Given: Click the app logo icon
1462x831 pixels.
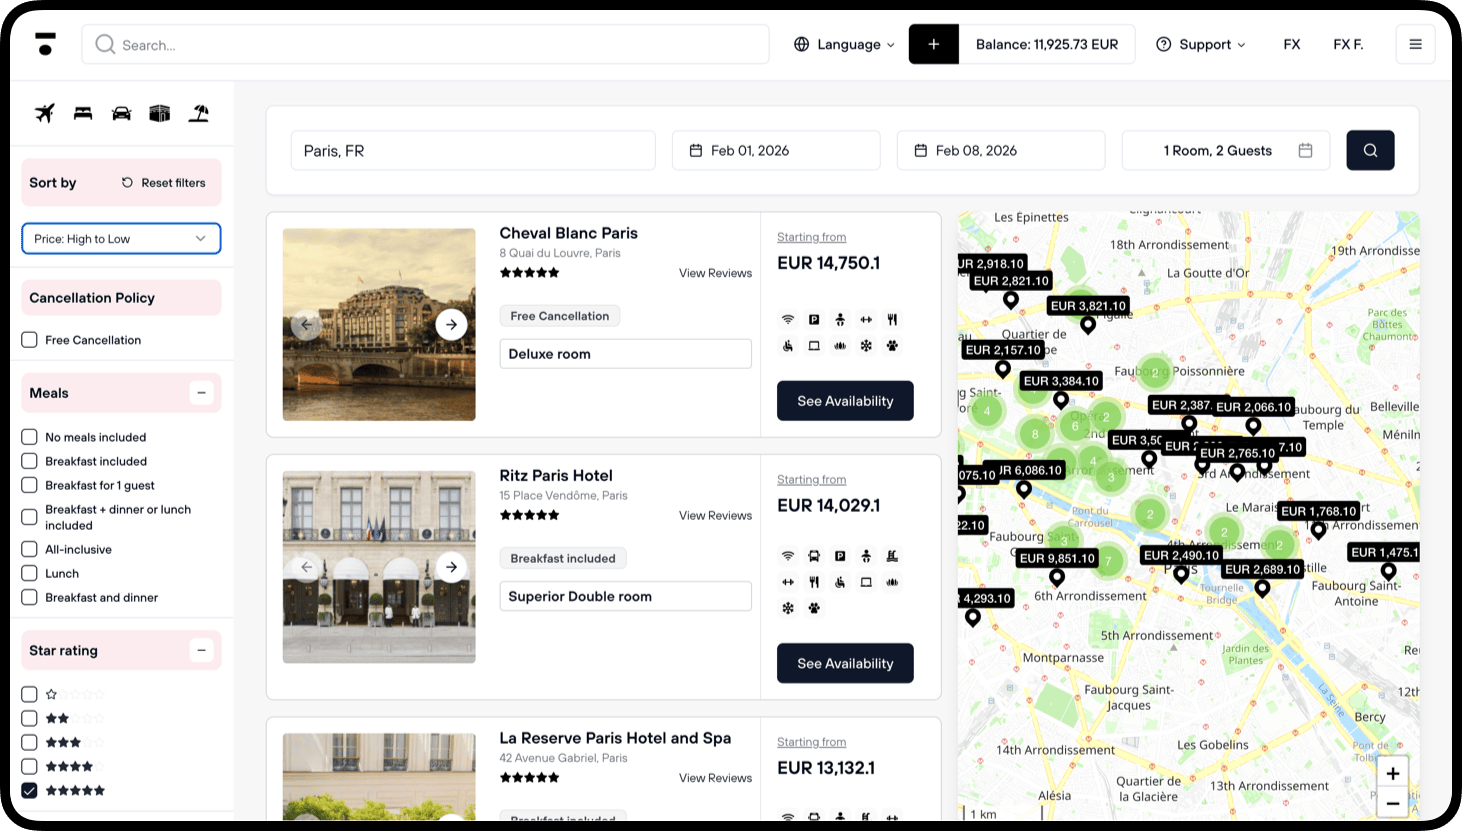Looking at the screenshot, I should tap(45, 44).
